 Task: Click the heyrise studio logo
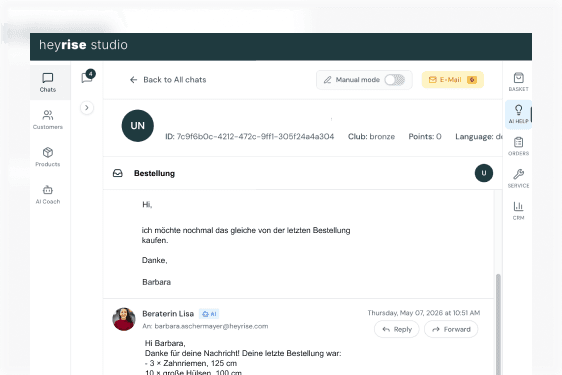coord(83,45)
